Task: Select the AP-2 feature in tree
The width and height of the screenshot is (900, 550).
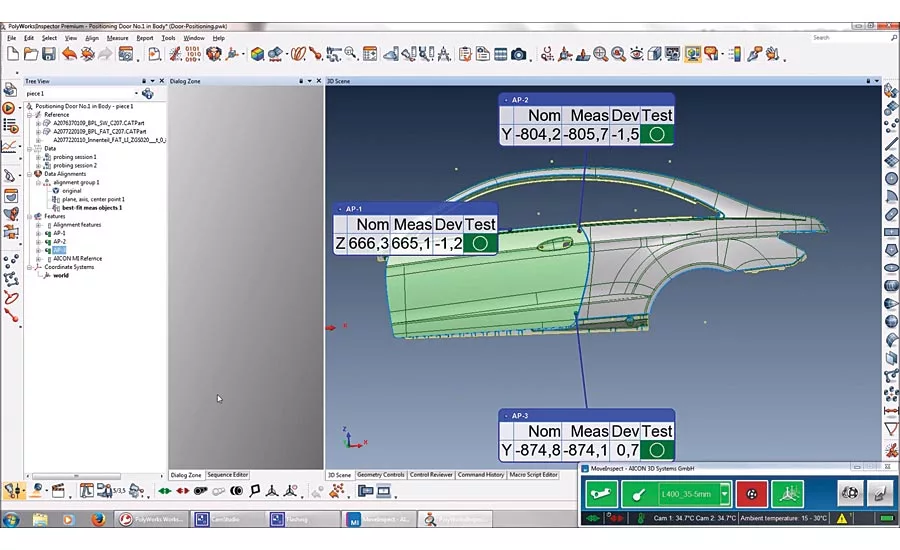Action: 60,242
